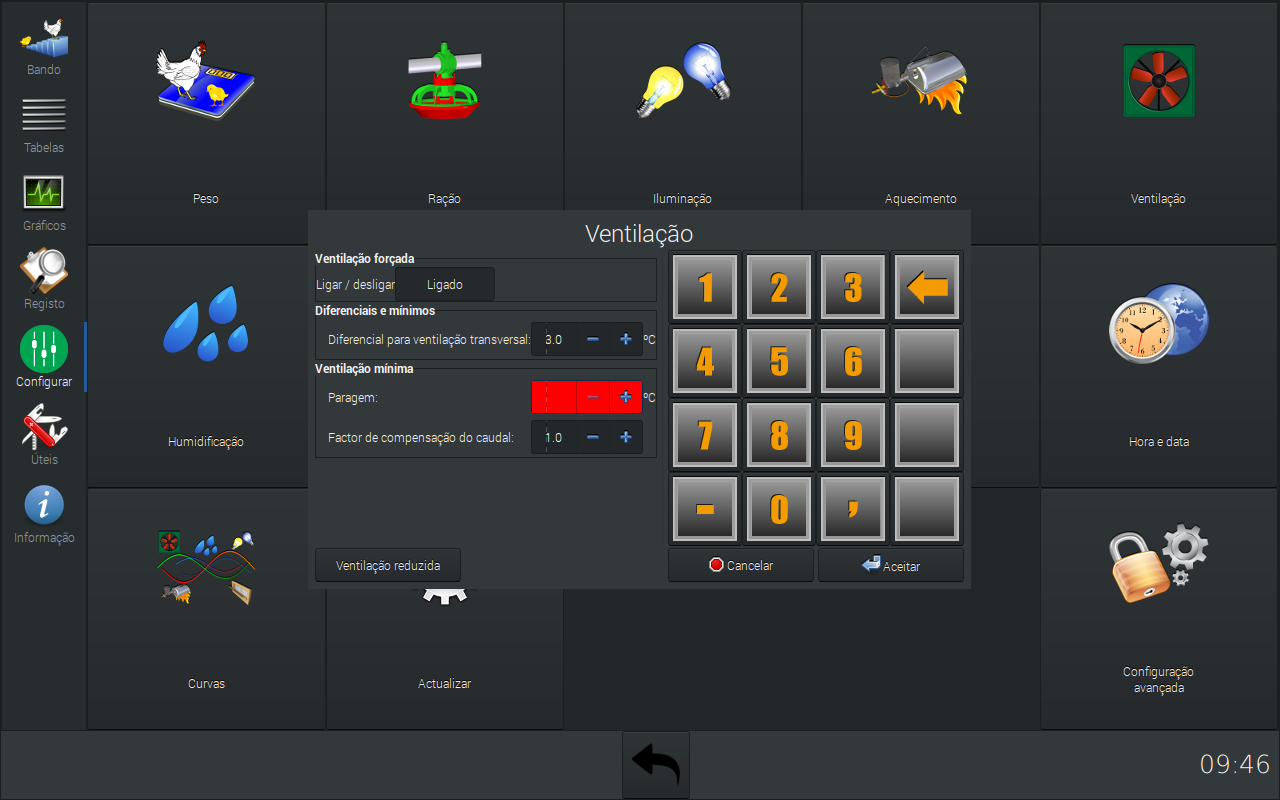
Task: Click the keypad decimal comma key
Action: click(853, 508)
